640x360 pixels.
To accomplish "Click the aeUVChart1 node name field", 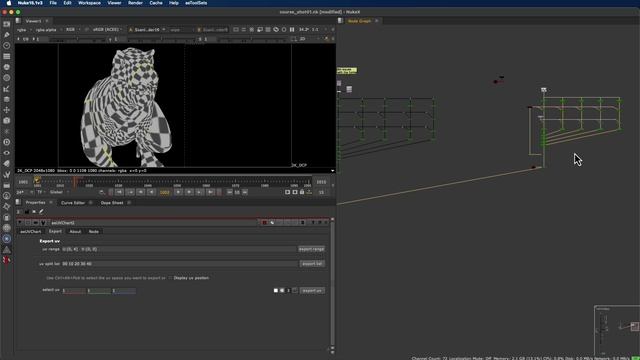I will tap(153, 223).
